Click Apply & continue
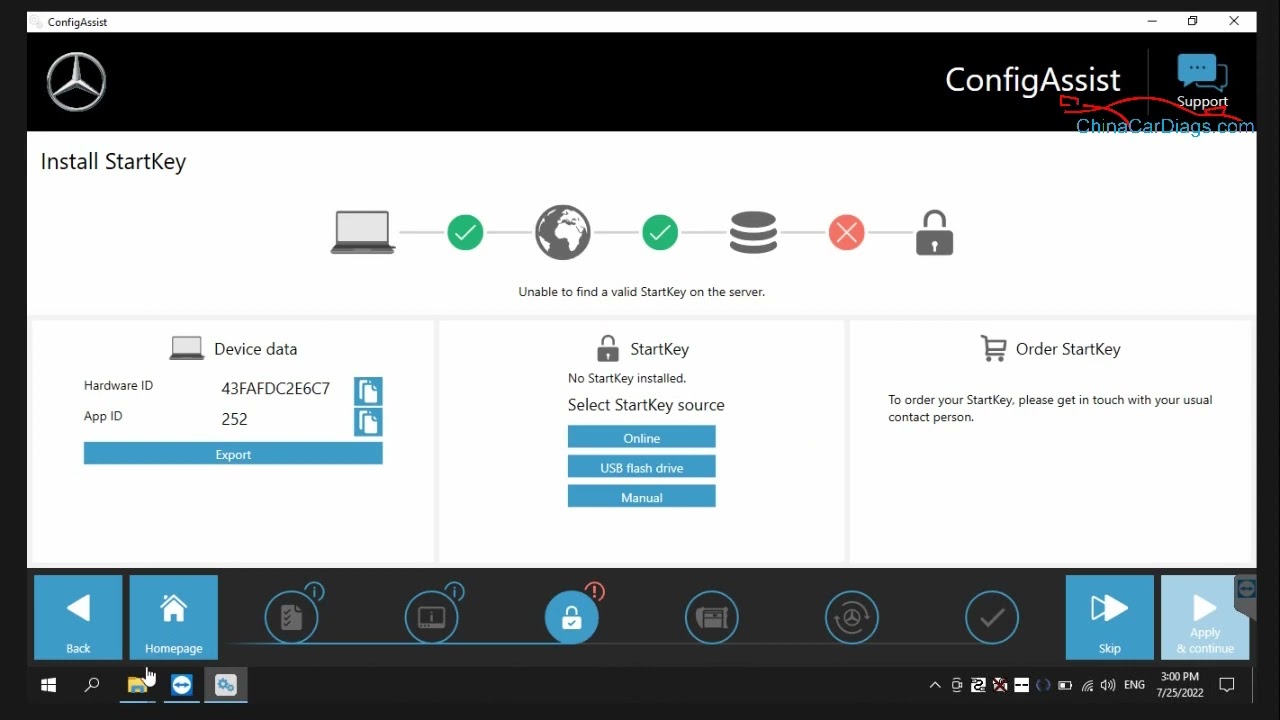Image resolution: width=1280 pixels, height=720 pixels. [x=1205, y=617]
